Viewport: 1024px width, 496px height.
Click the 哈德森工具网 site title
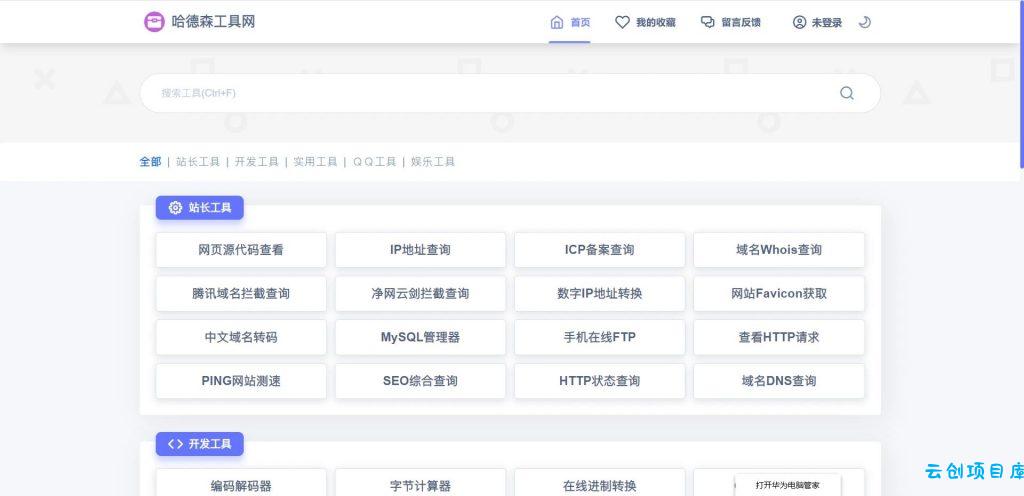pyautogui.click(x=213, y=22)
